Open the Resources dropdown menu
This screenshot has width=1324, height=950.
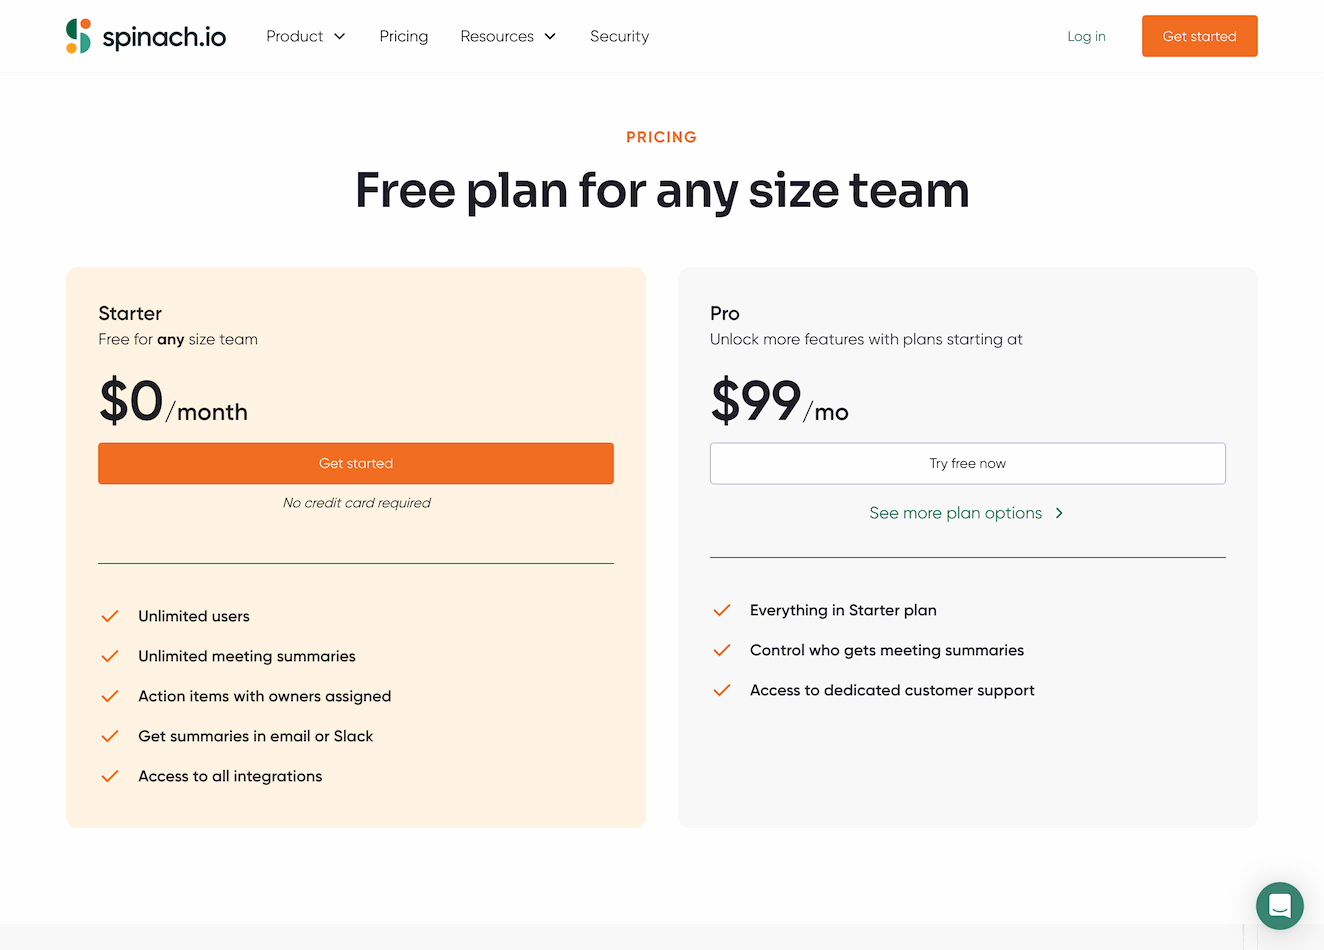(x=508, y=36)
